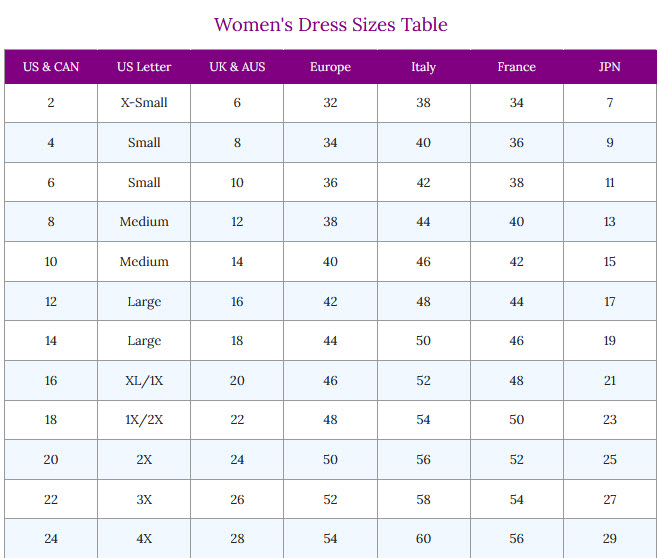The width and height of the screenshot is (657, 558).
Task: Select France size 56 cell
Action: click(516, 539)
